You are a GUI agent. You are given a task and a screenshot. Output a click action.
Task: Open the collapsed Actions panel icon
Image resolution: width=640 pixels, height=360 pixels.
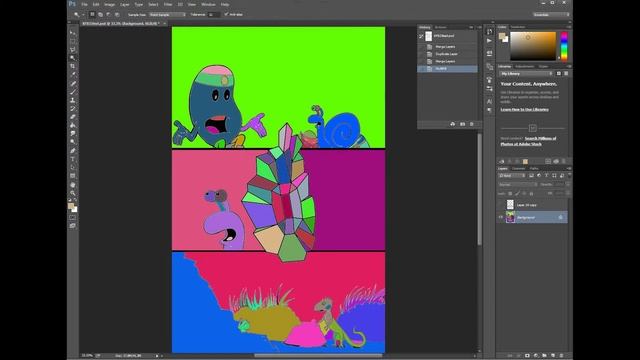pos(489,41)
